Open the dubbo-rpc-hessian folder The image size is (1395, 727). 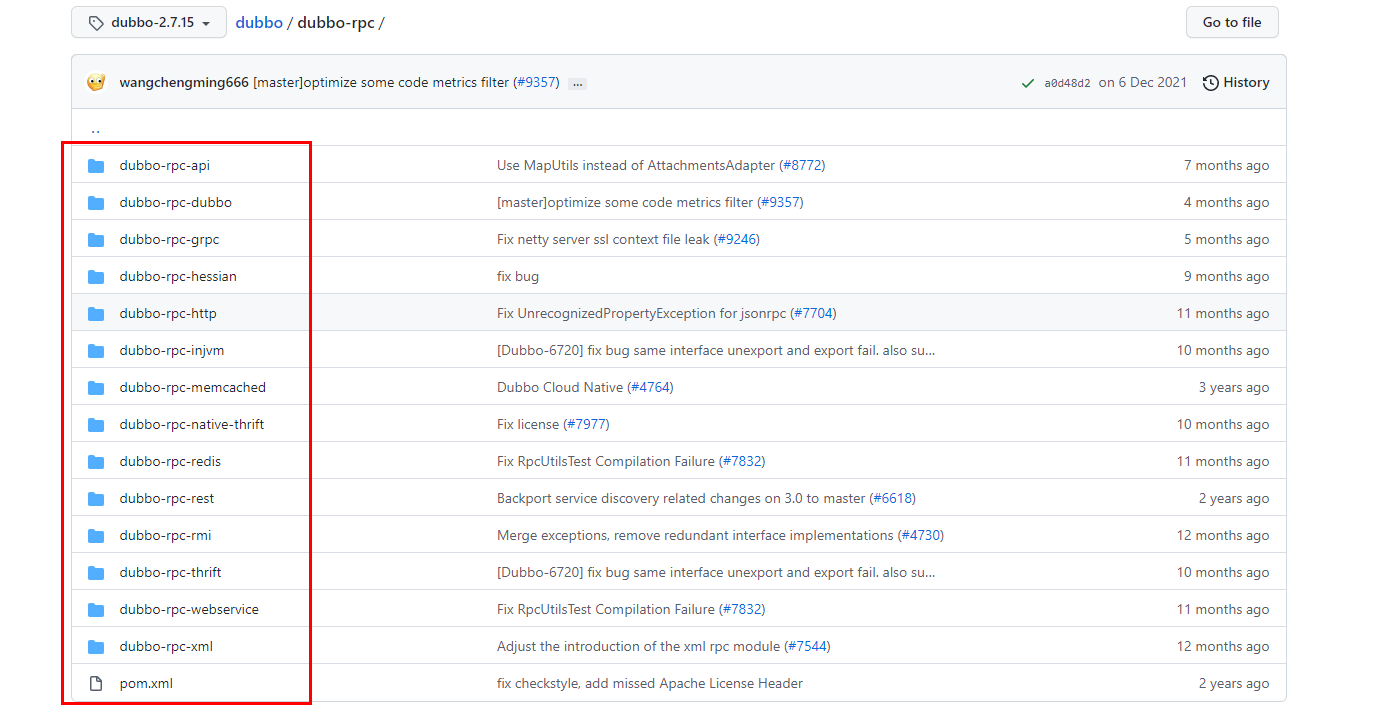coord(178,276)
